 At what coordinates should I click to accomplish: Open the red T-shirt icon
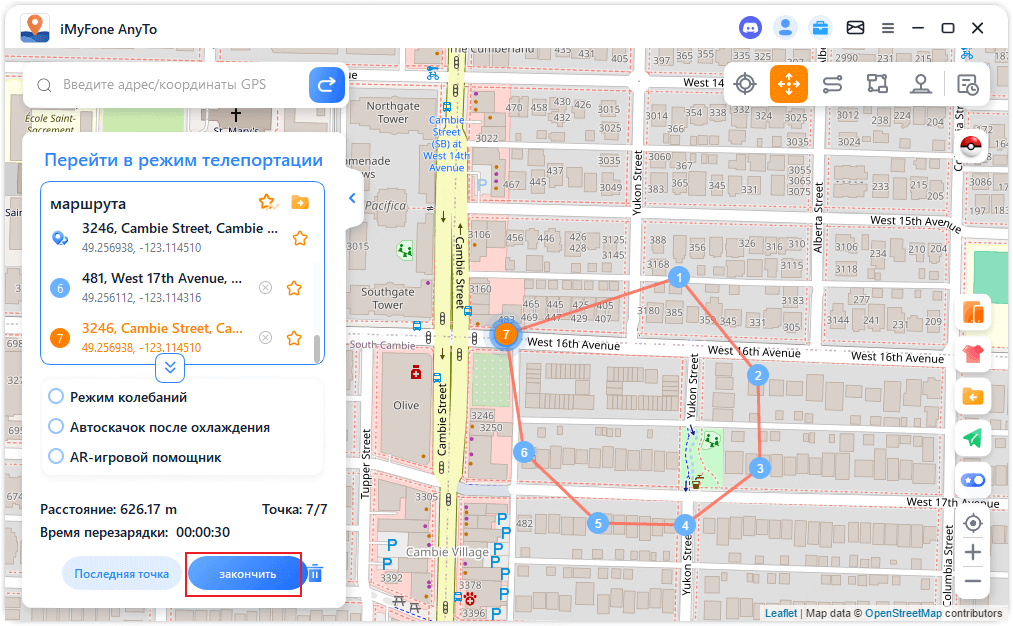[973, 354]
